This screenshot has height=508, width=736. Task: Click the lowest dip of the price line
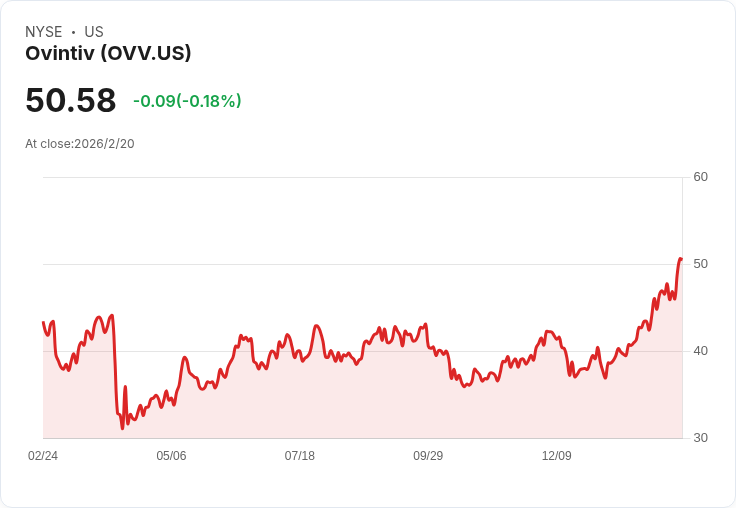(122, 428)
